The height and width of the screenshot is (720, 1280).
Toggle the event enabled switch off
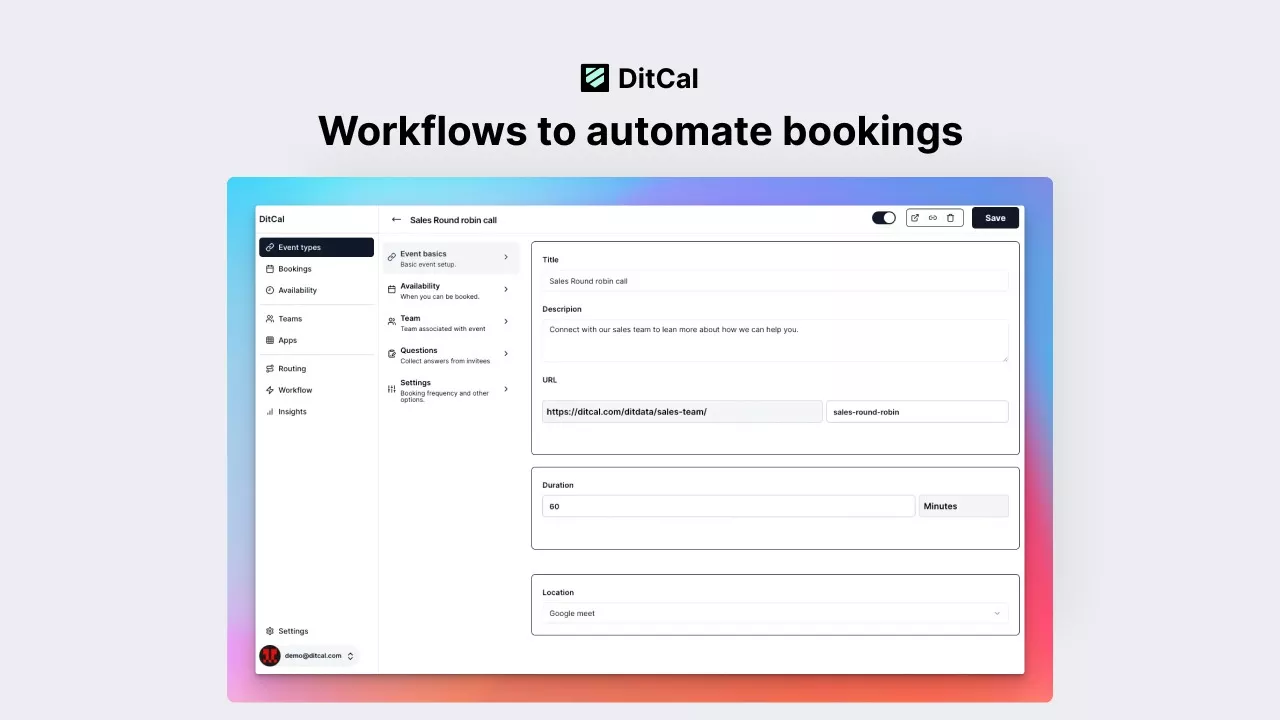(884, 218)
